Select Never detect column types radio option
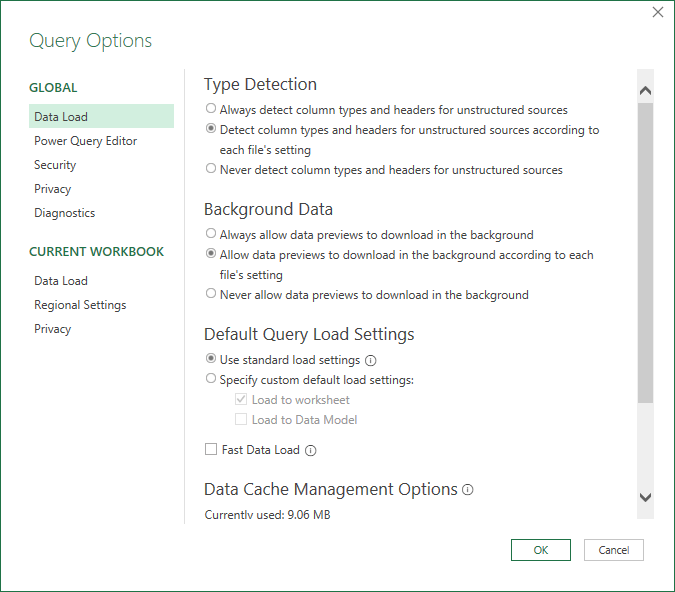 coord(211,168)
